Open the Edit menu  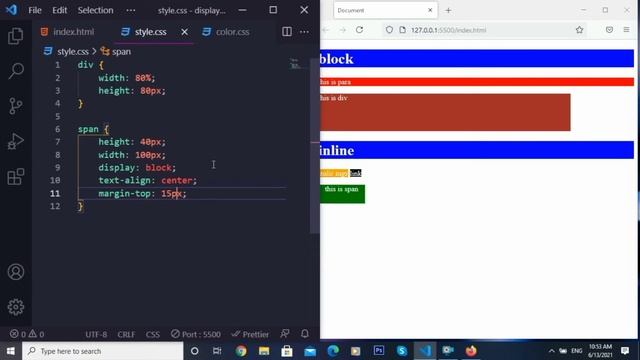click(x=60, y=10)
